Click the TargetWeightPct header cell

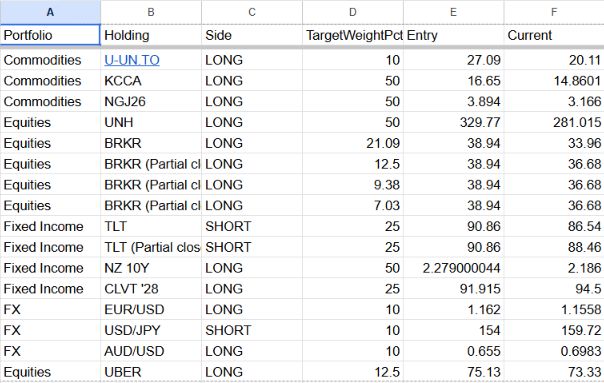pos(353,35)
